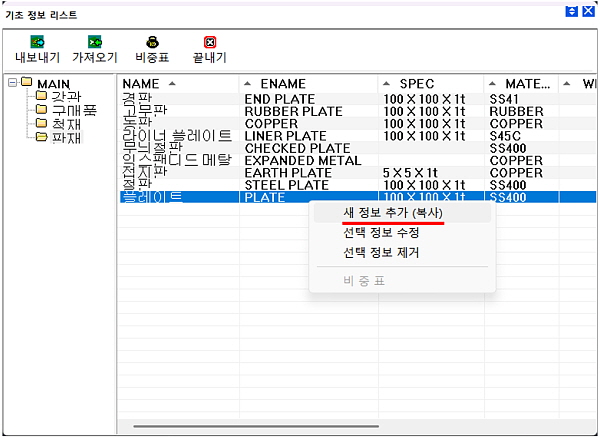Select the 판재 tree item label
This screenshot has width=600, height=438.
[x=67, y=138]
